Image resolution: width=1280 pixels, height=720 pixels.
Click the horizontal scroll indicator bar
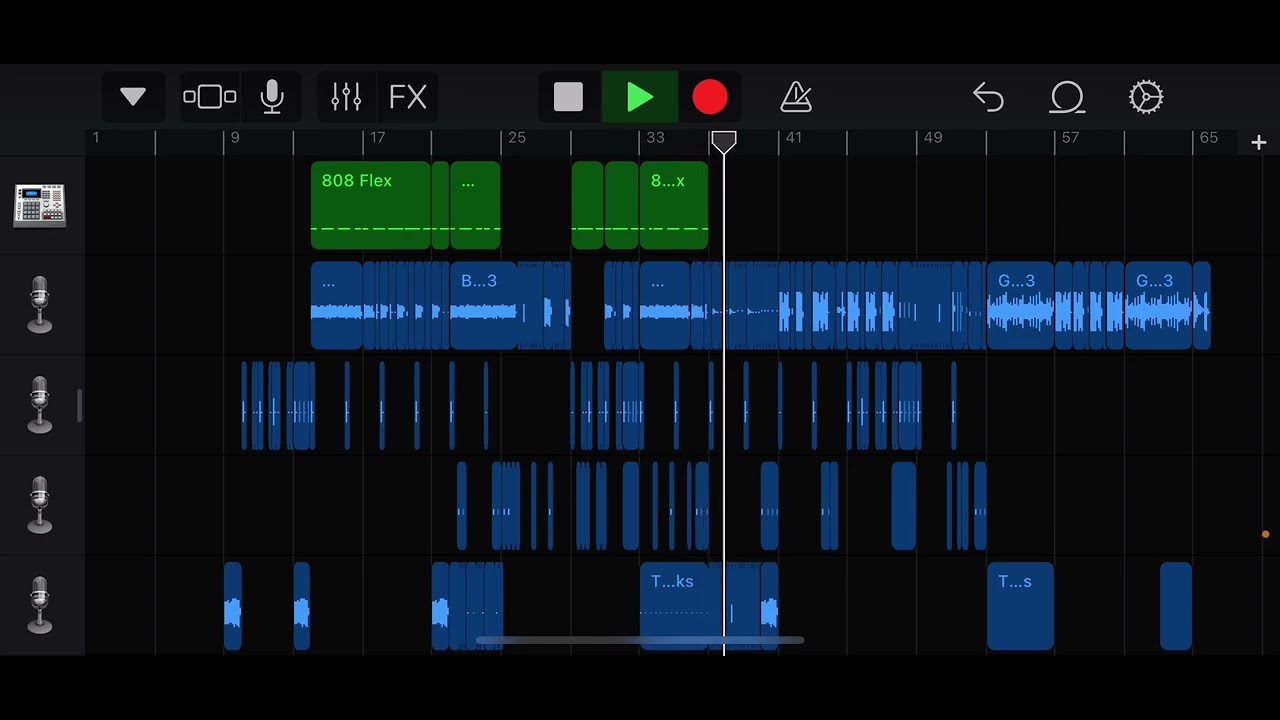pos(640,641)
